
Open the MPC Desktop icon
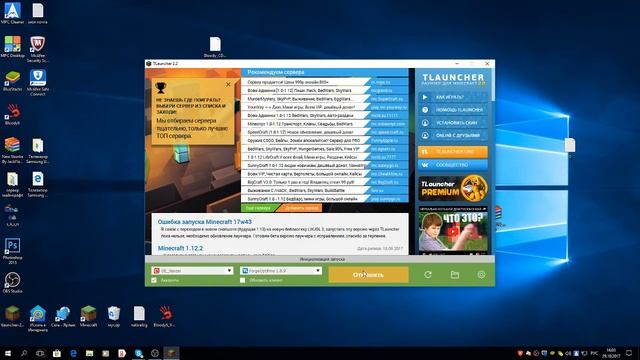(x=12, y=47)
